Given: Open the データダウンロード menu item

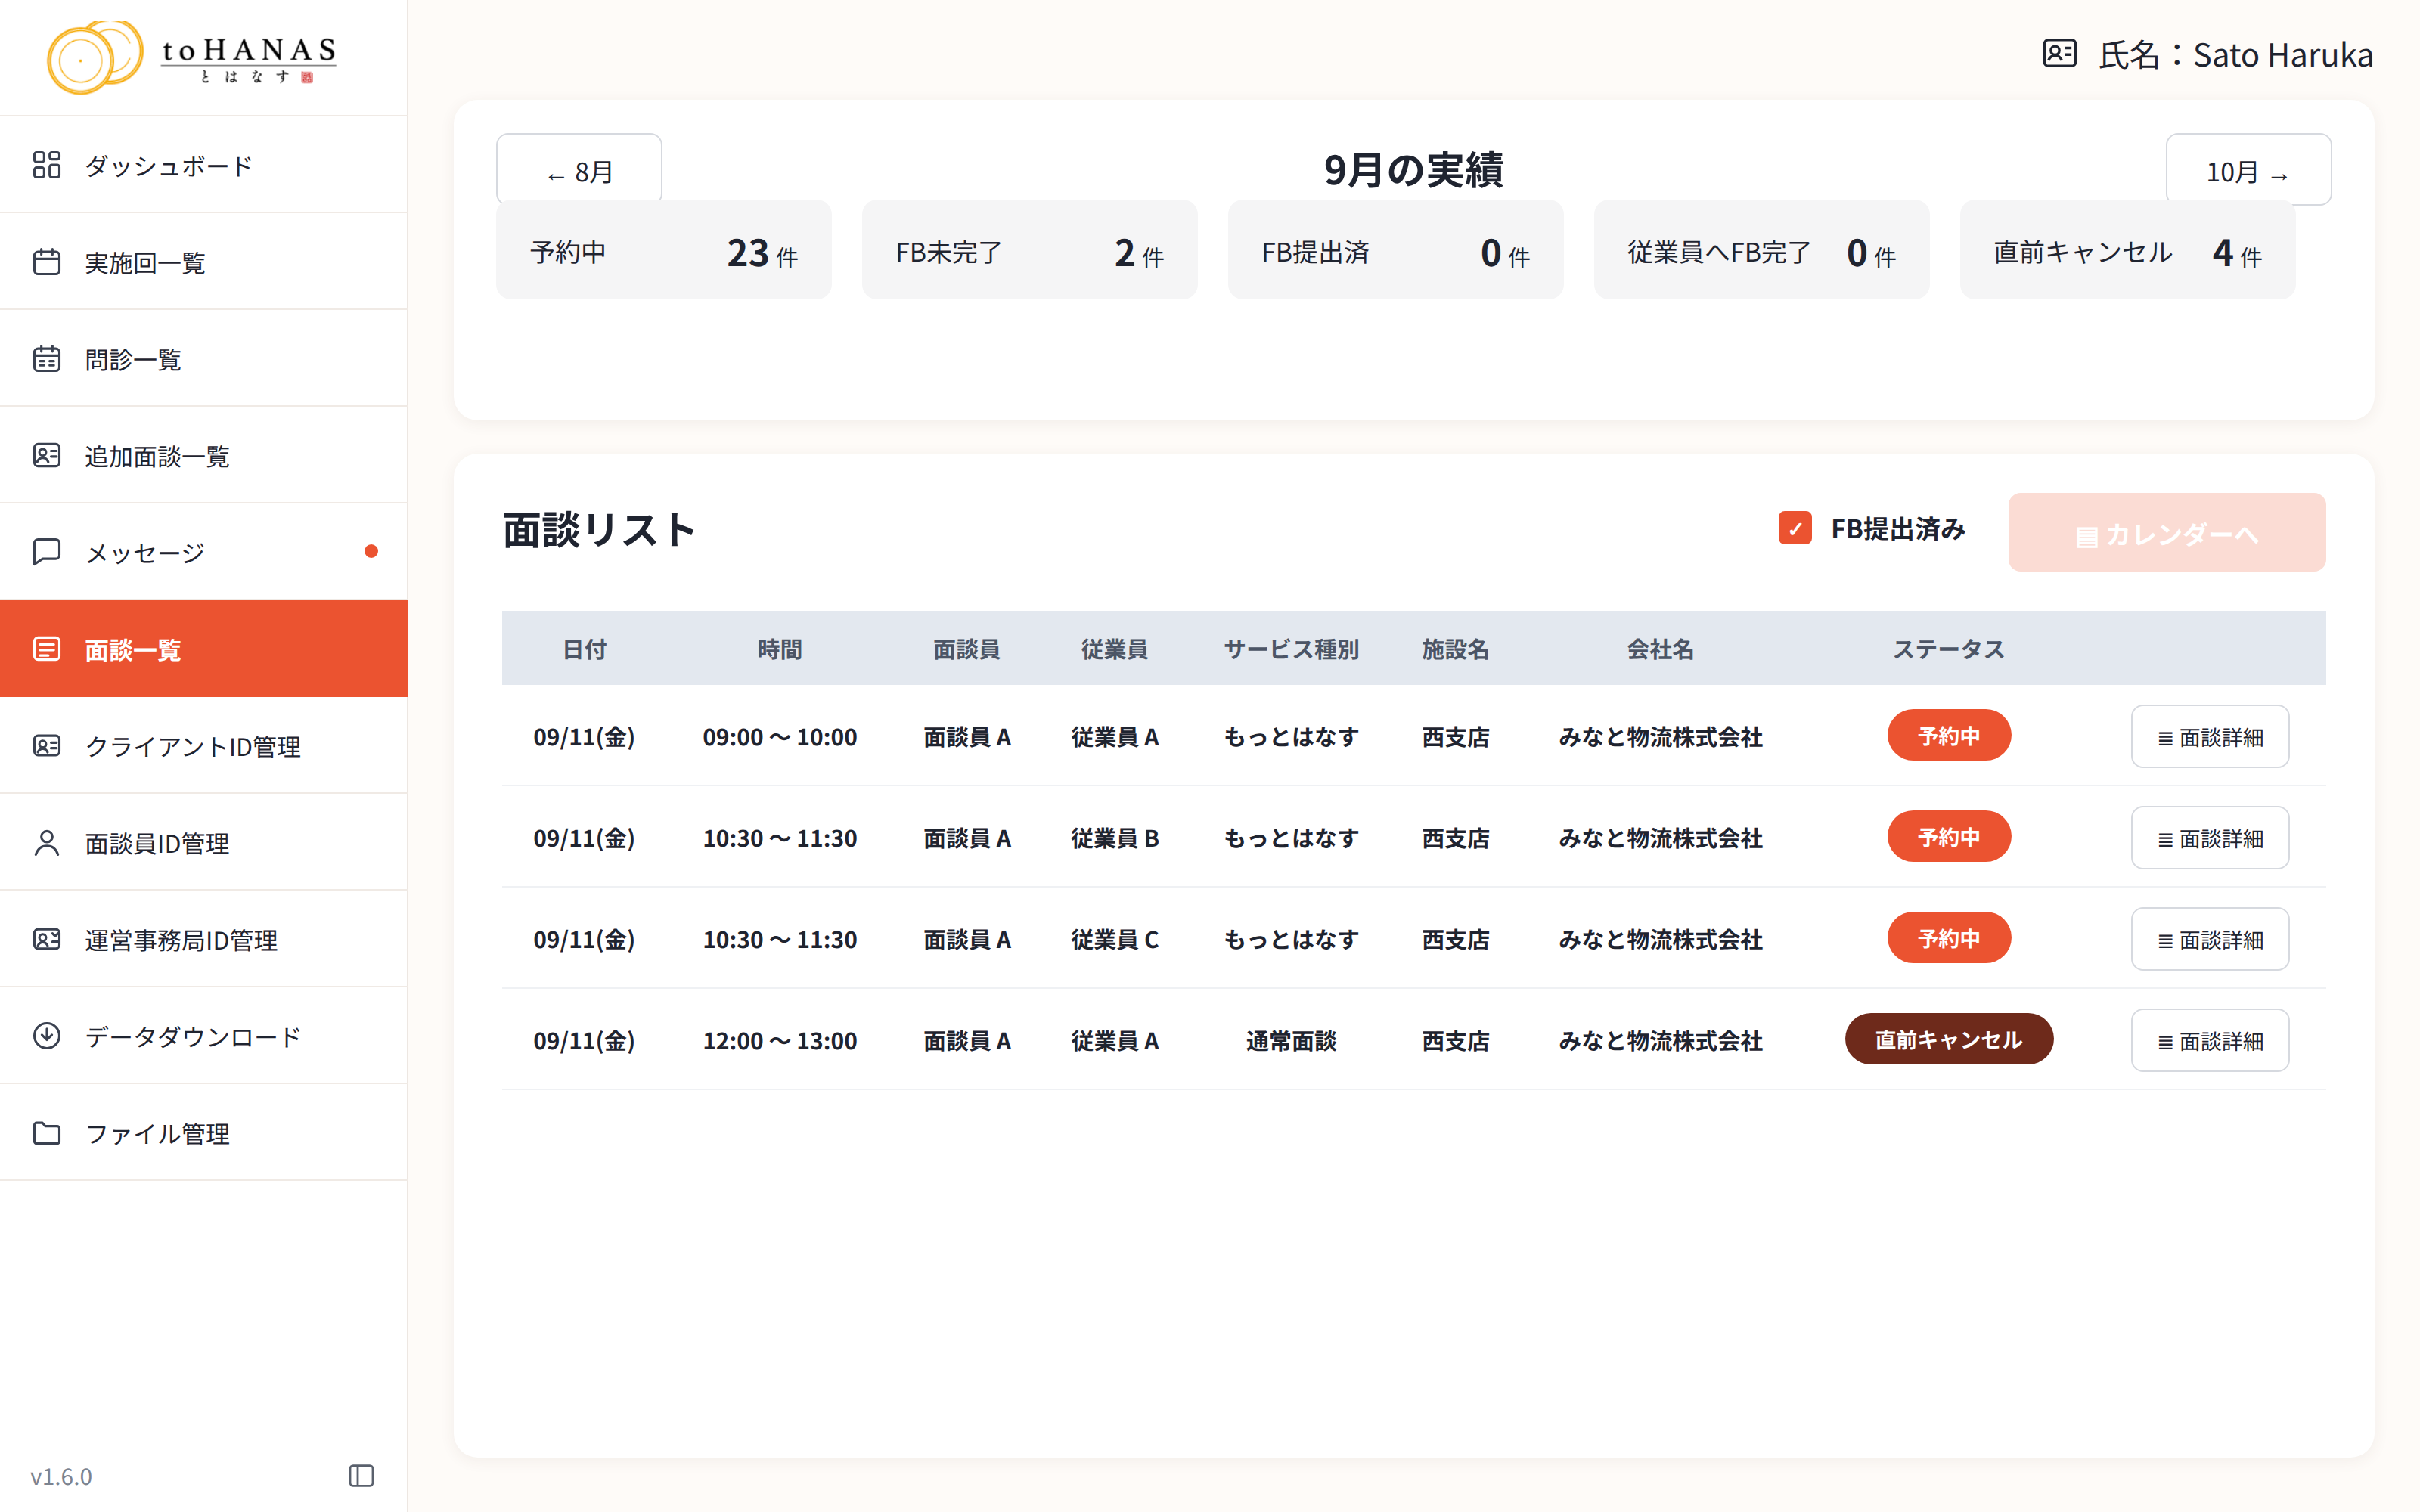Looking at the screenshot, I should [x=204, y=1036].
